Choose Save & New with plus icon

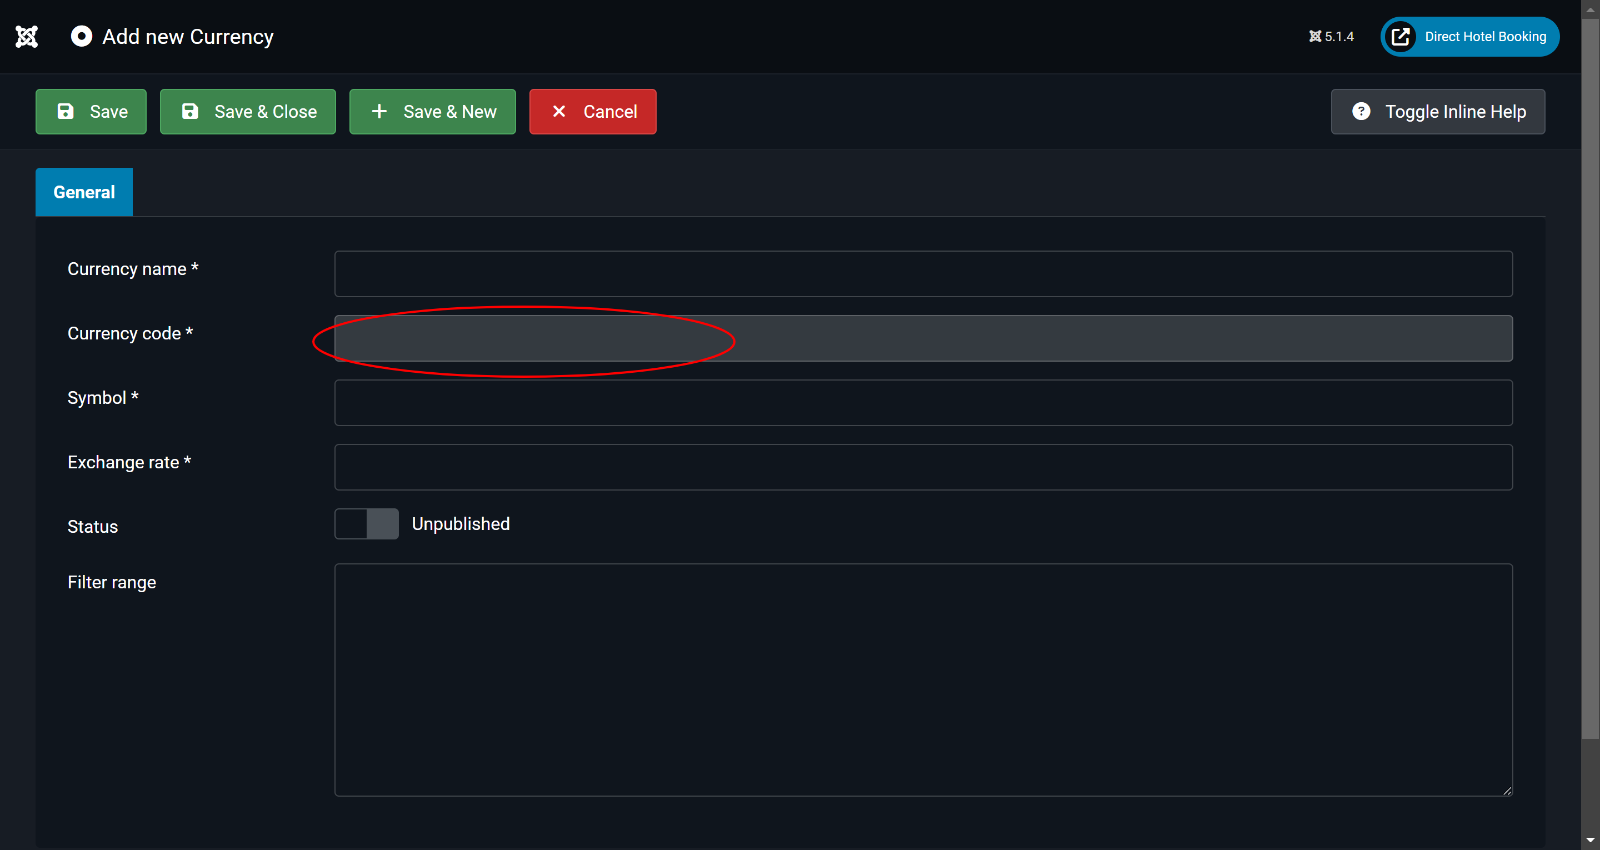click(x=432, y=112)
